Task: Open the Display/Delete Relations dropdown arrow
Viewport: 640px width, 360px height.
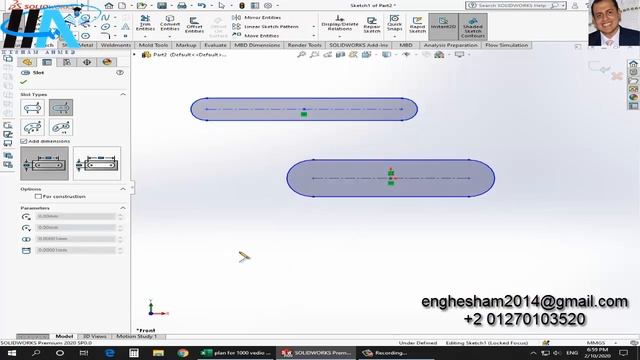Action: point(340,36)
